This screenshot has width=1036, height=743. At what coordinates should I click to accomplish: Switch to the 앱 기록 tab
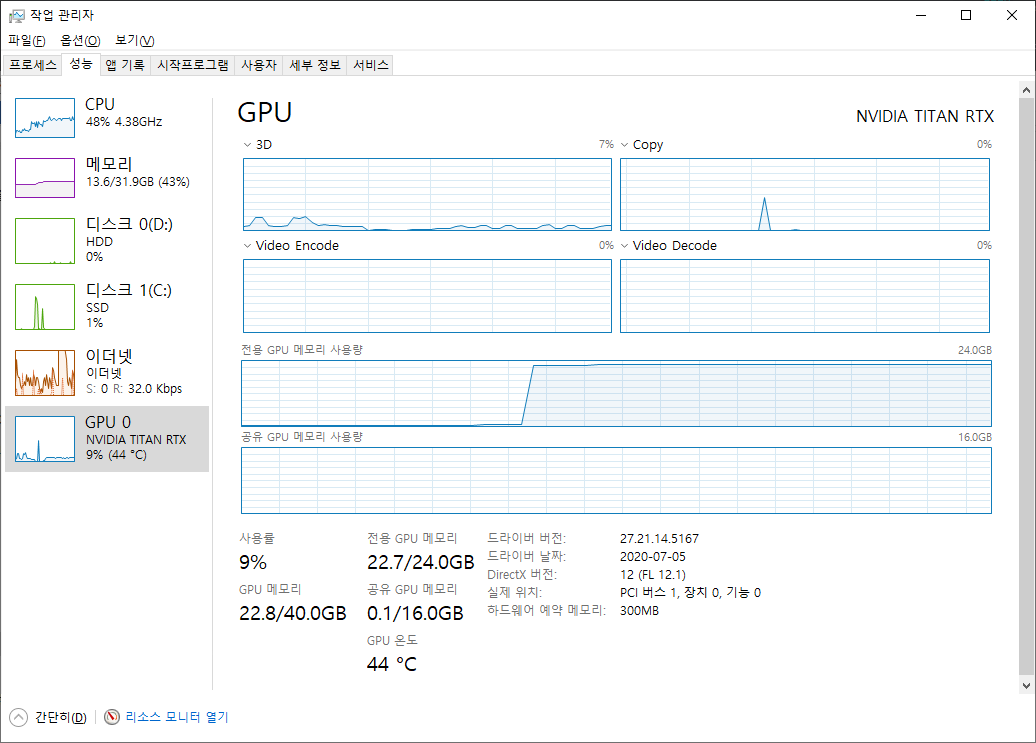[x=125, y=65]
